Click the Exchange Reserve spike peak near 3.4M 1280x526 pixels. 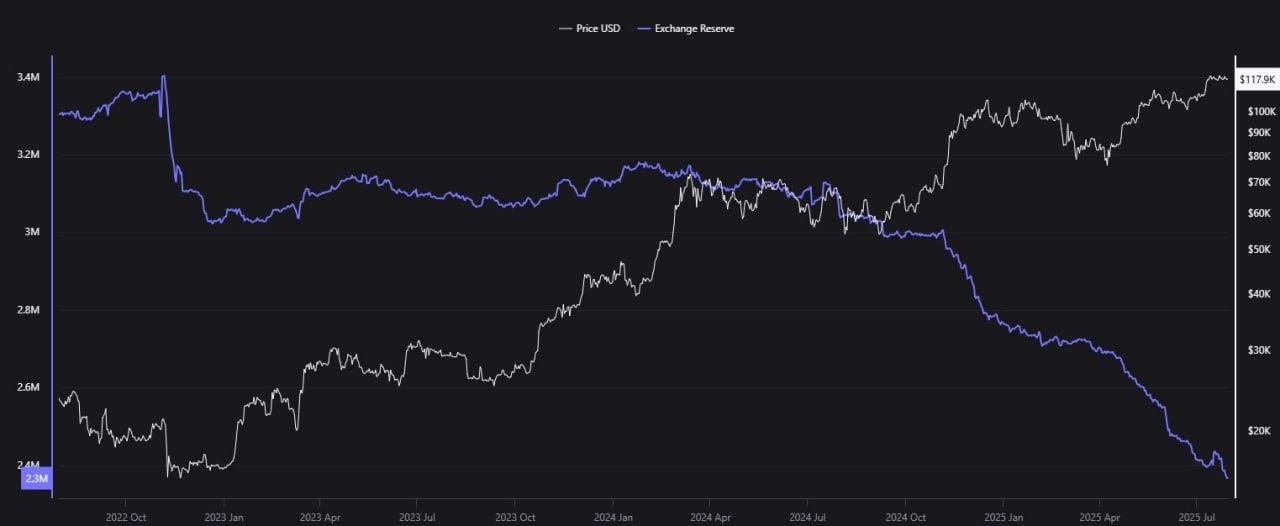click(x=163, y=76)
